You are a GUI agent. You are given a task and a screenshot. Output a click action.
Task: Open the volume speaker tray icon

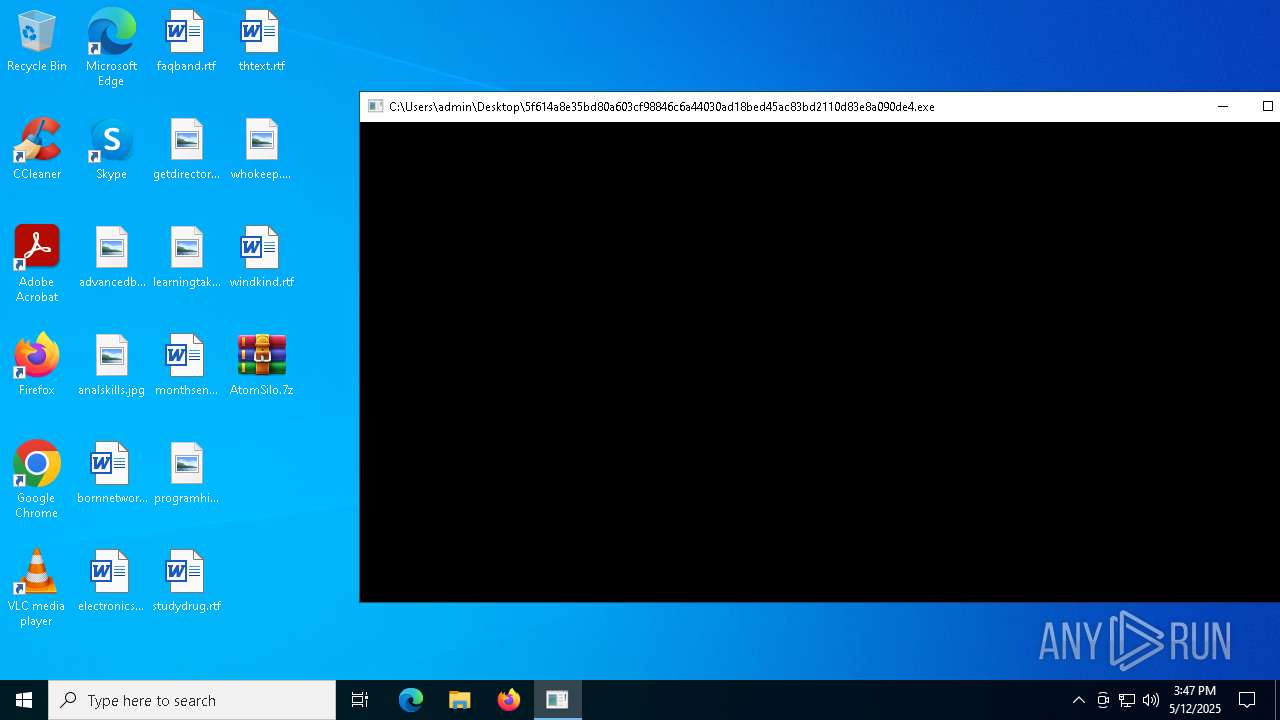point(1151,700)
